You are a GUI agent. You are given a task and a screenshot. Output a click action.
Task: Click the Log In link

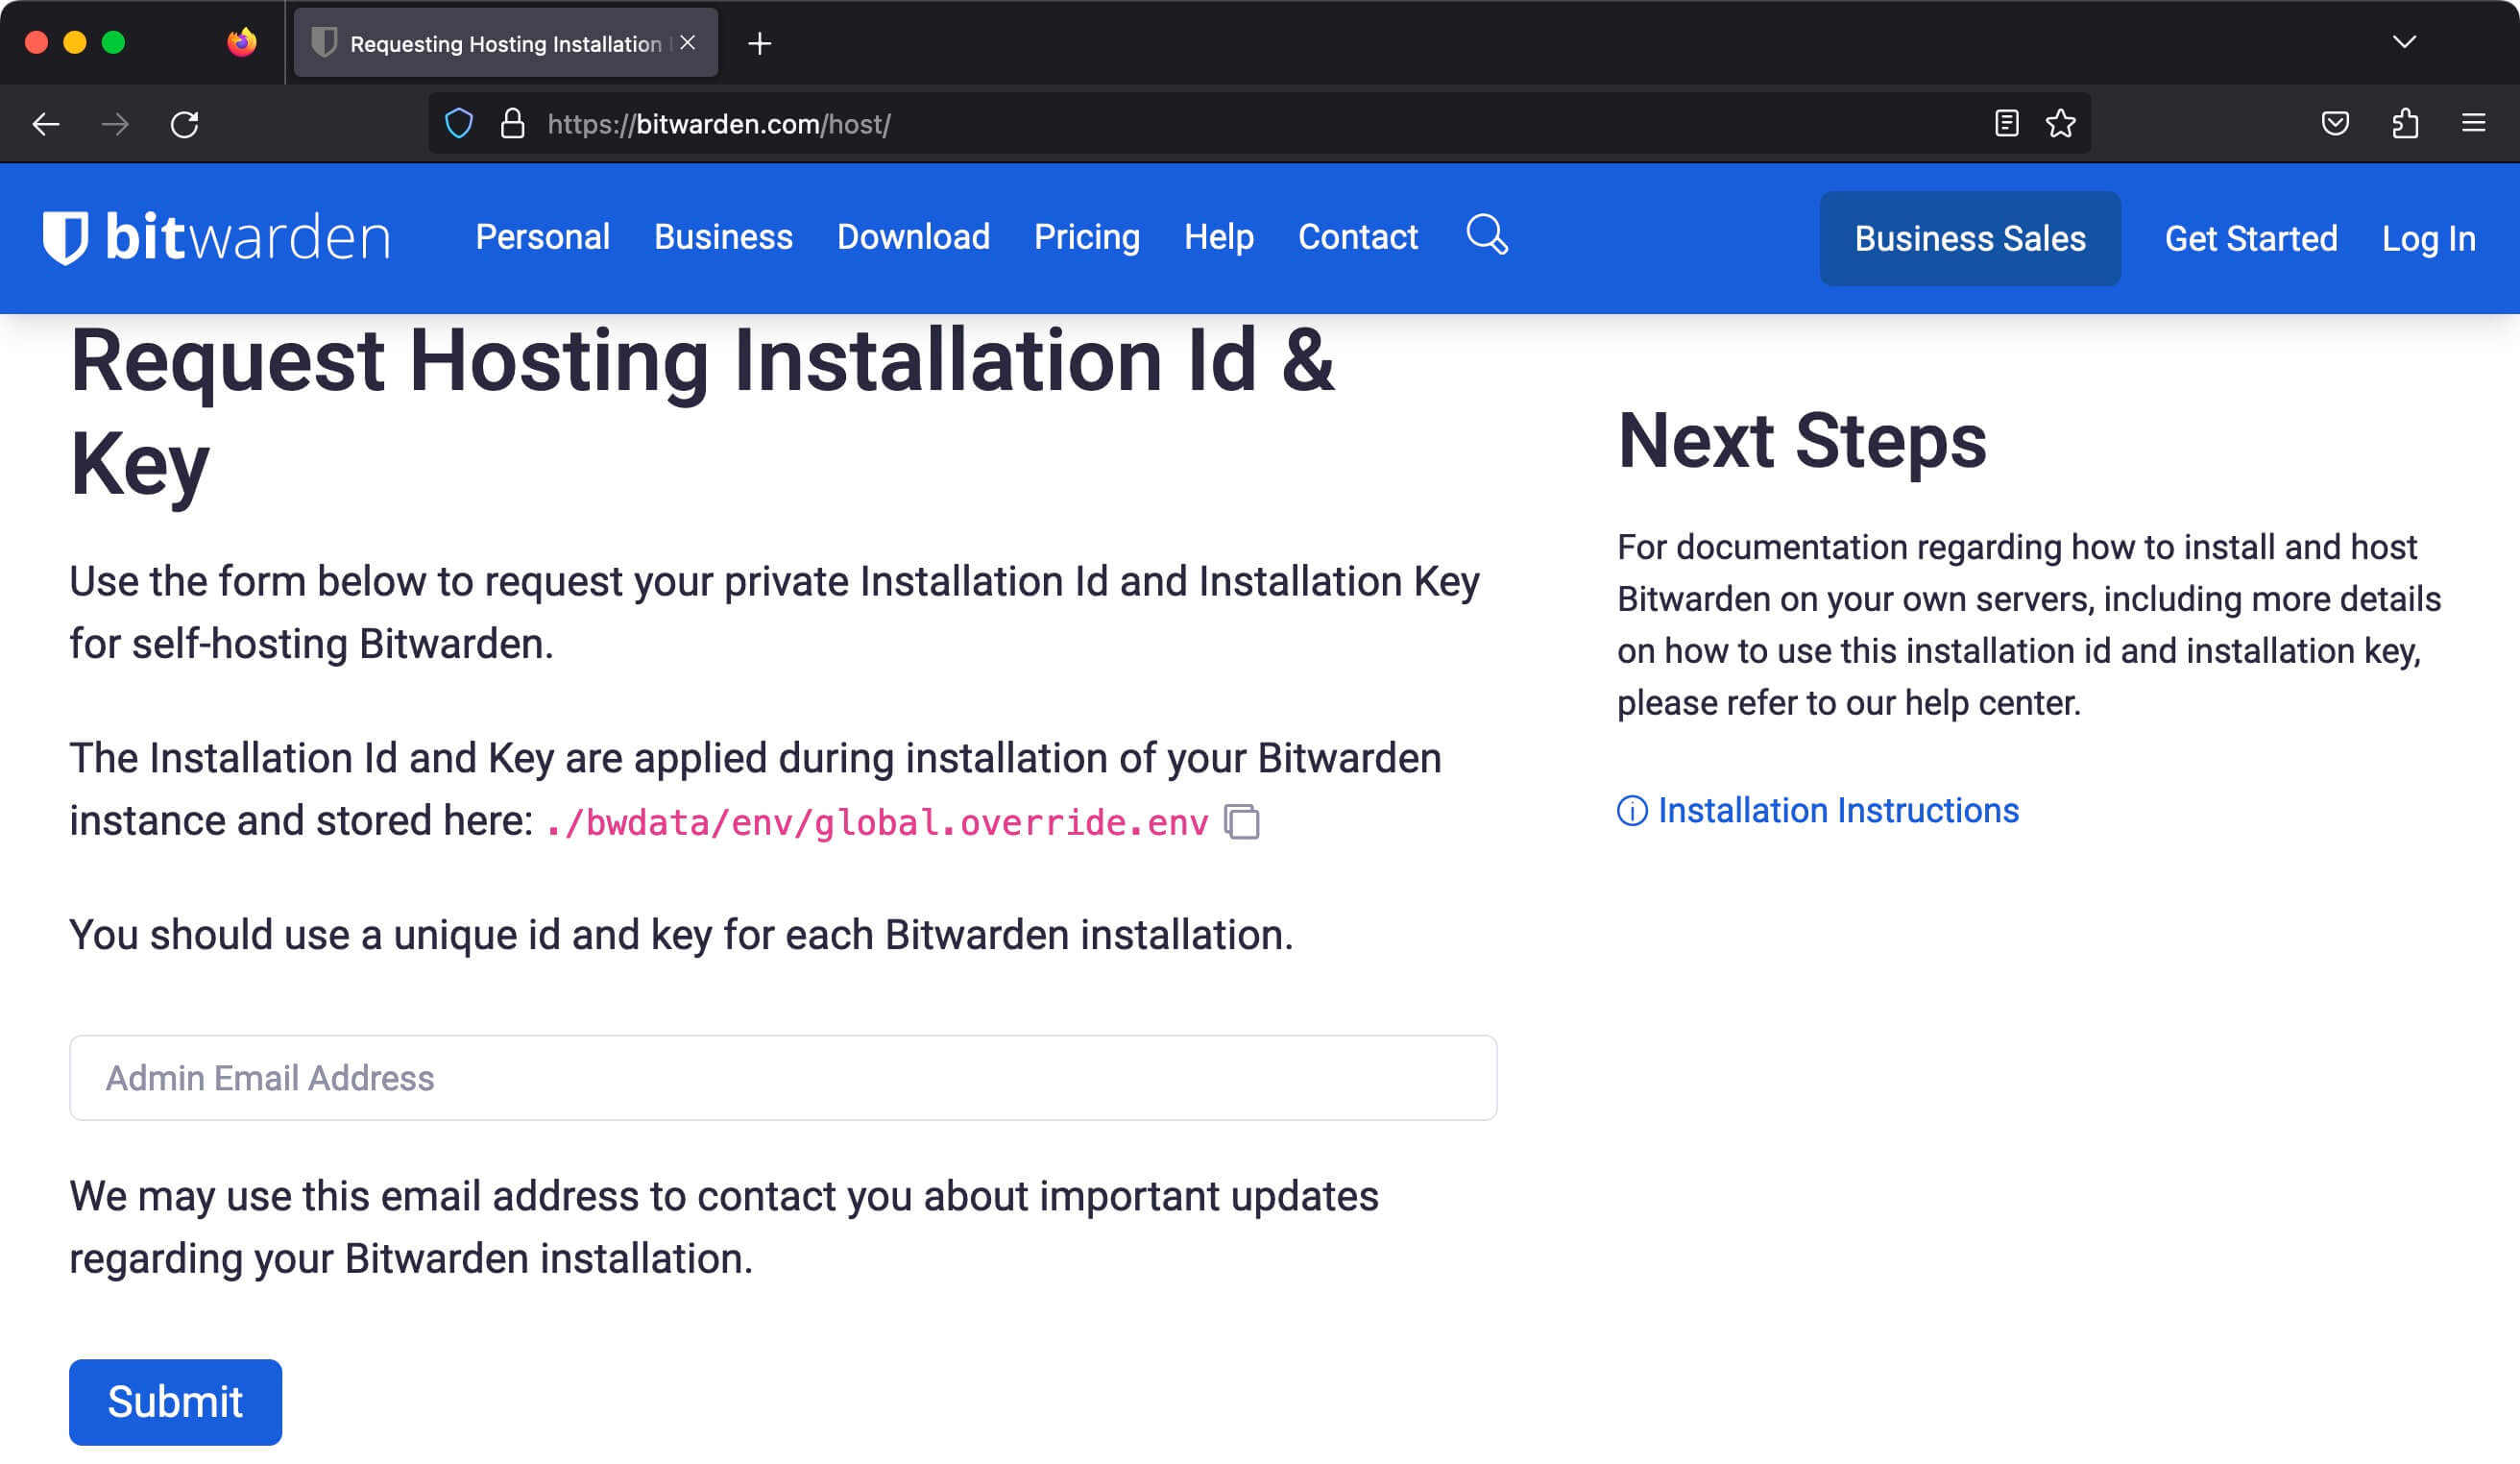(2428, 239)
